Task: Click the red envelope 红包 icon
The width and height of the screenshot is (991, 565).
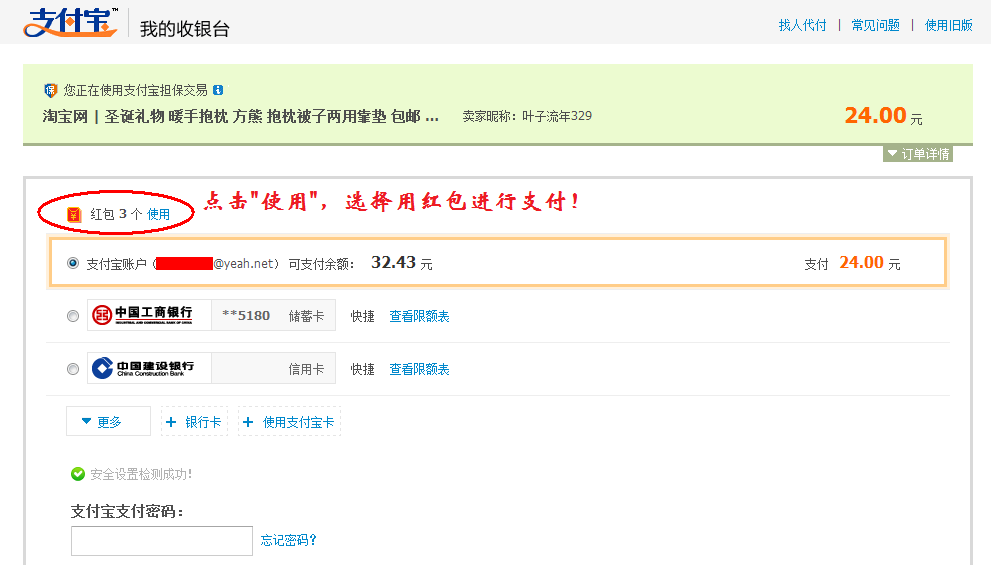Action: pyautogui.click(x=74, y=215)
